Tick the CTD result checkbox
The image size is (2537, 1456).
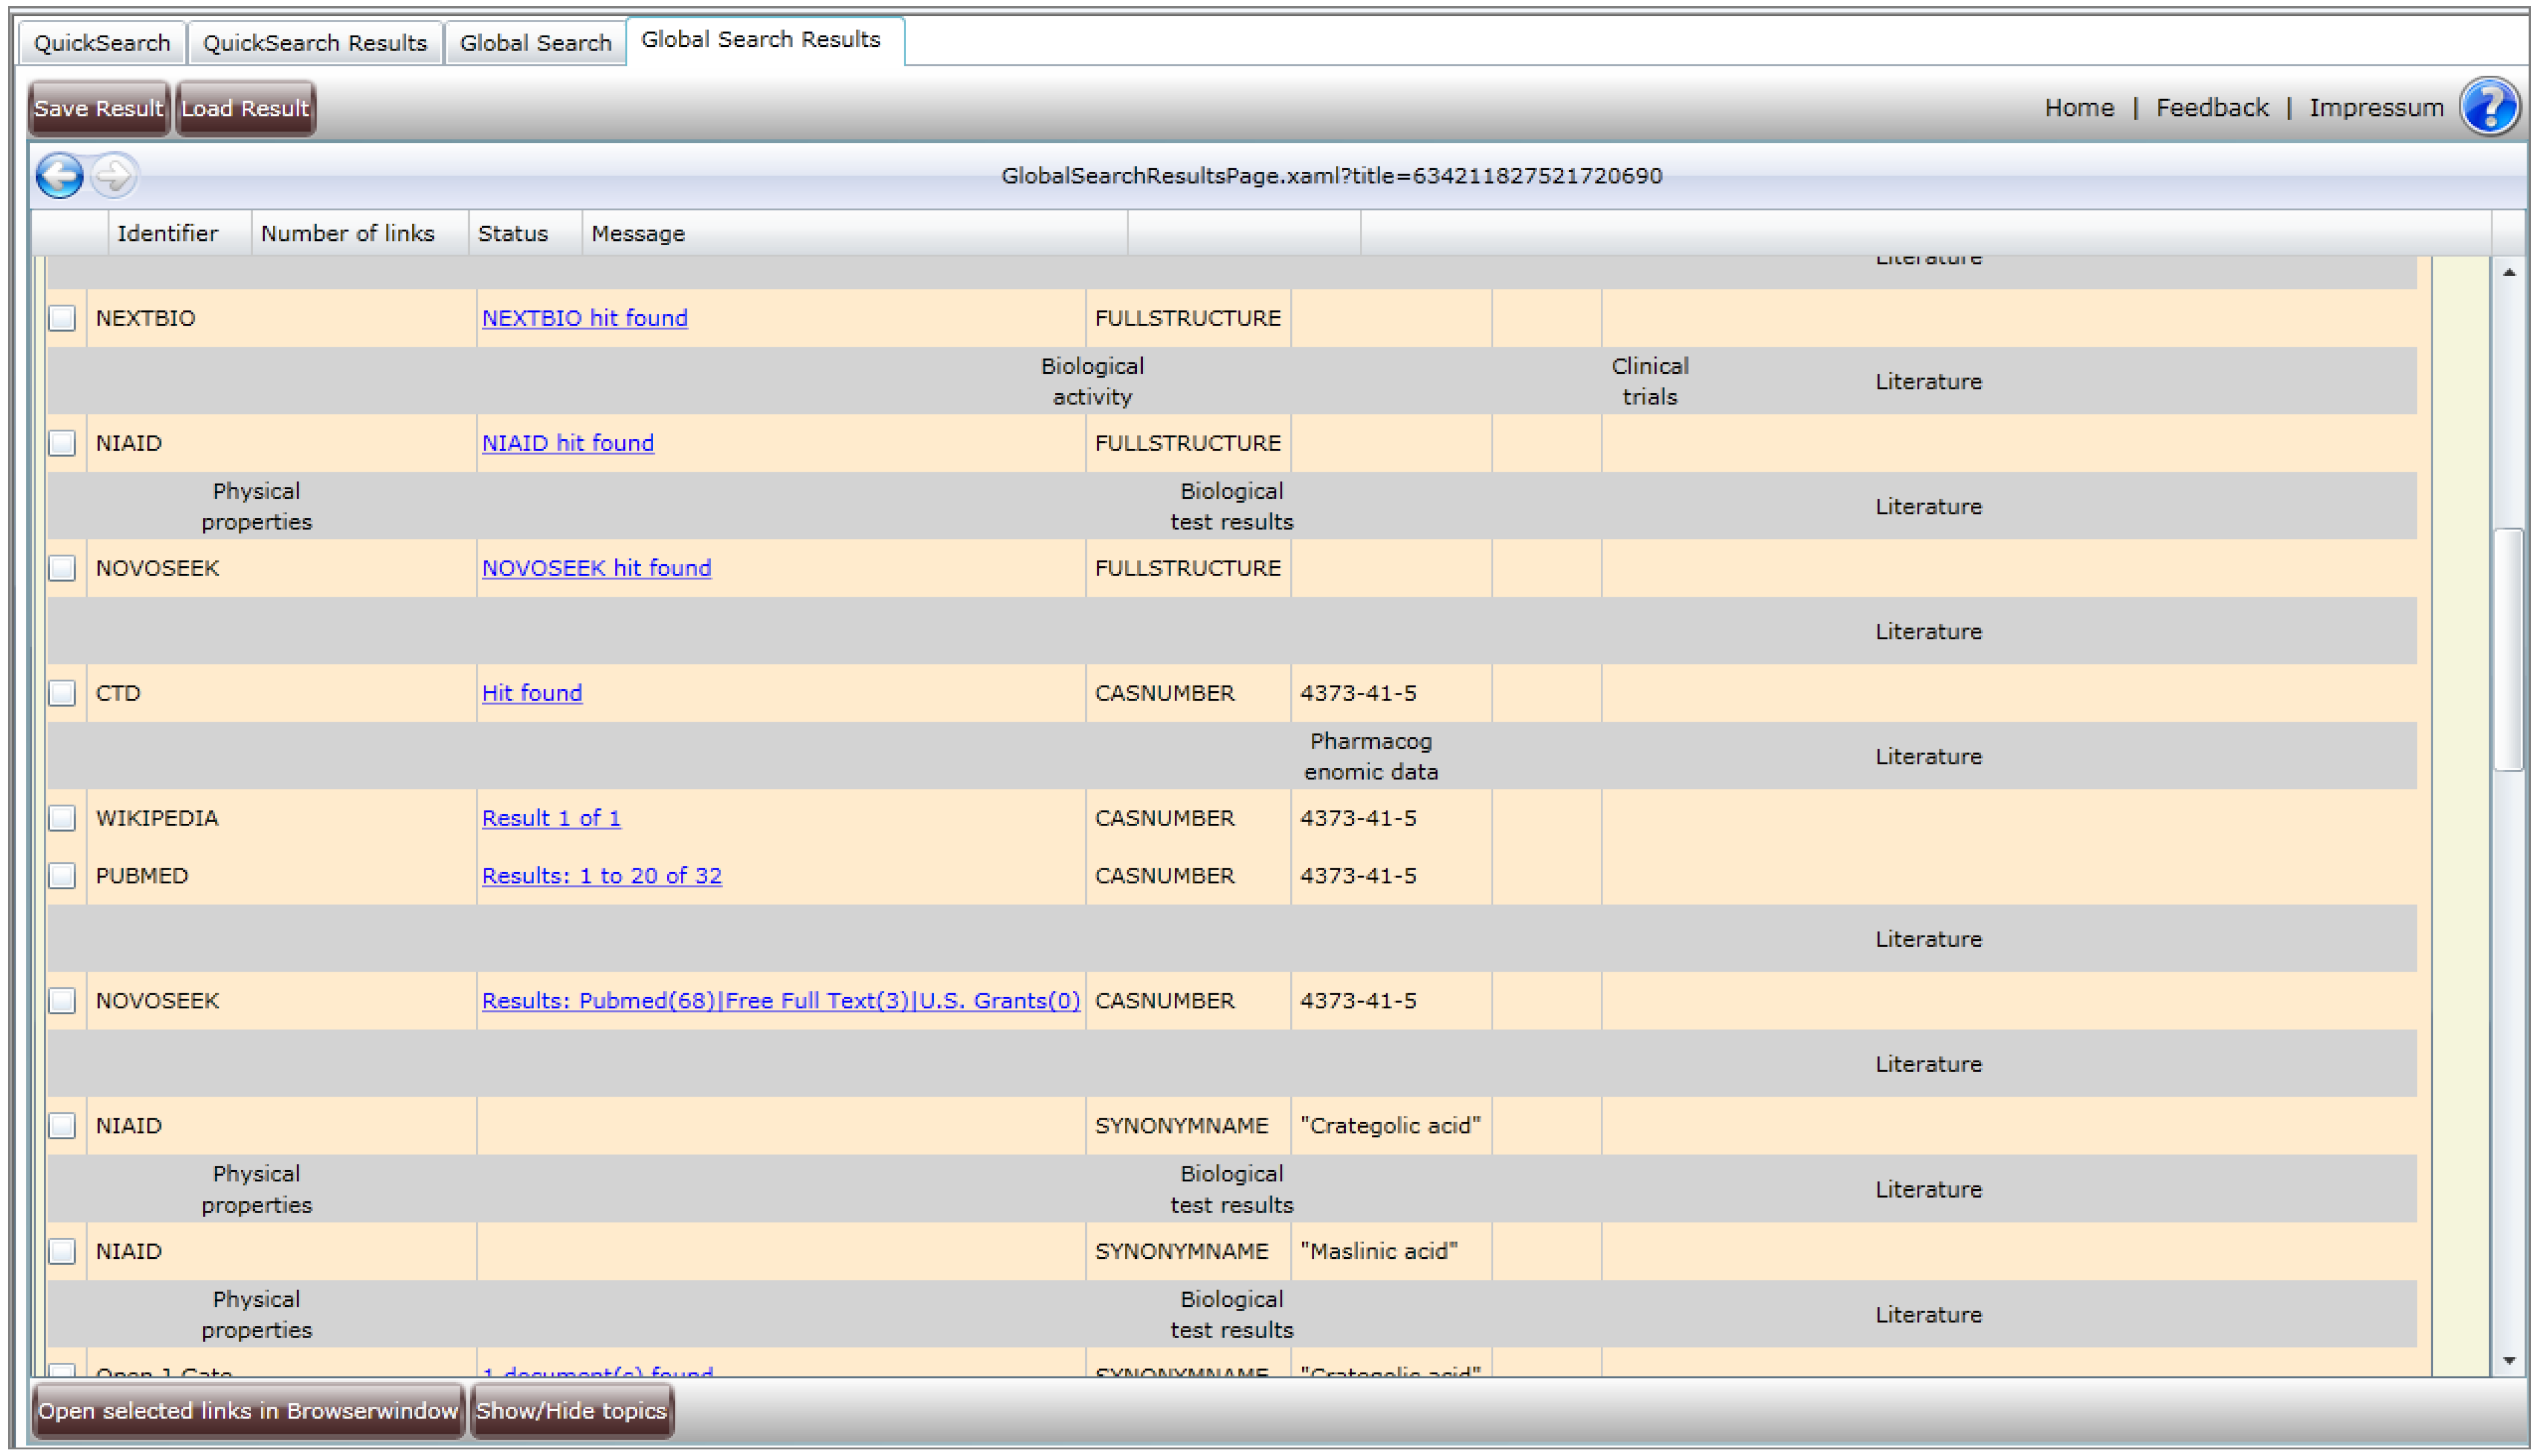(x=62, y=693)
